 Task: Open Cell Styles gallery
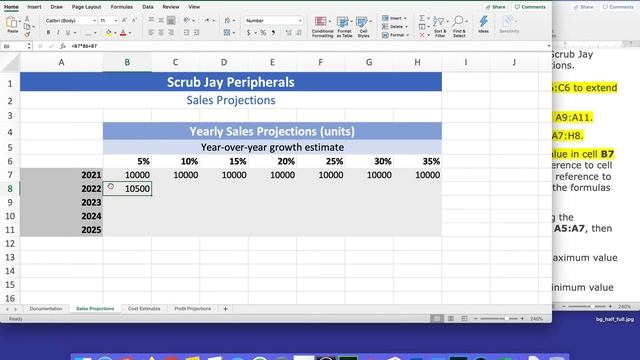pos(363,27)
